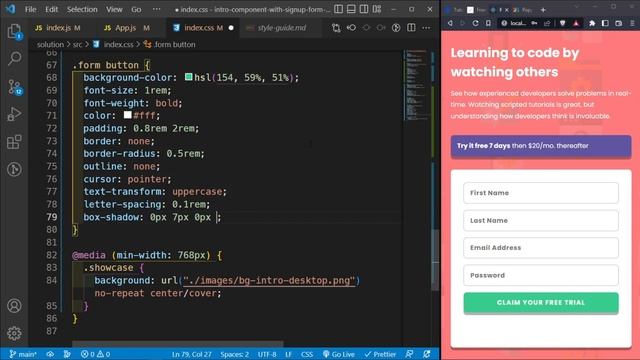The width and height of the screenshot is (640, 360).
Task: Click errors and warnings count in status bar
Action: coord(95,354)
